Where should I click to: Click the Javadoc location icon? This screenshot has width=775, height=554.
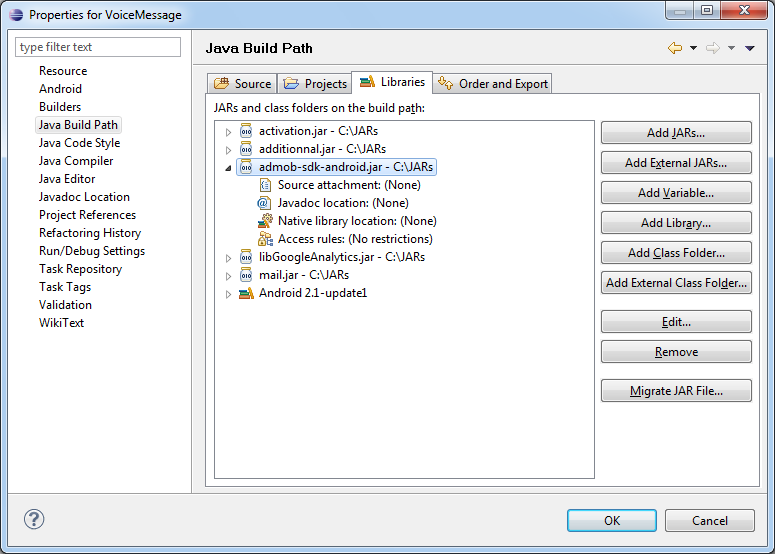tap(265, 203)
